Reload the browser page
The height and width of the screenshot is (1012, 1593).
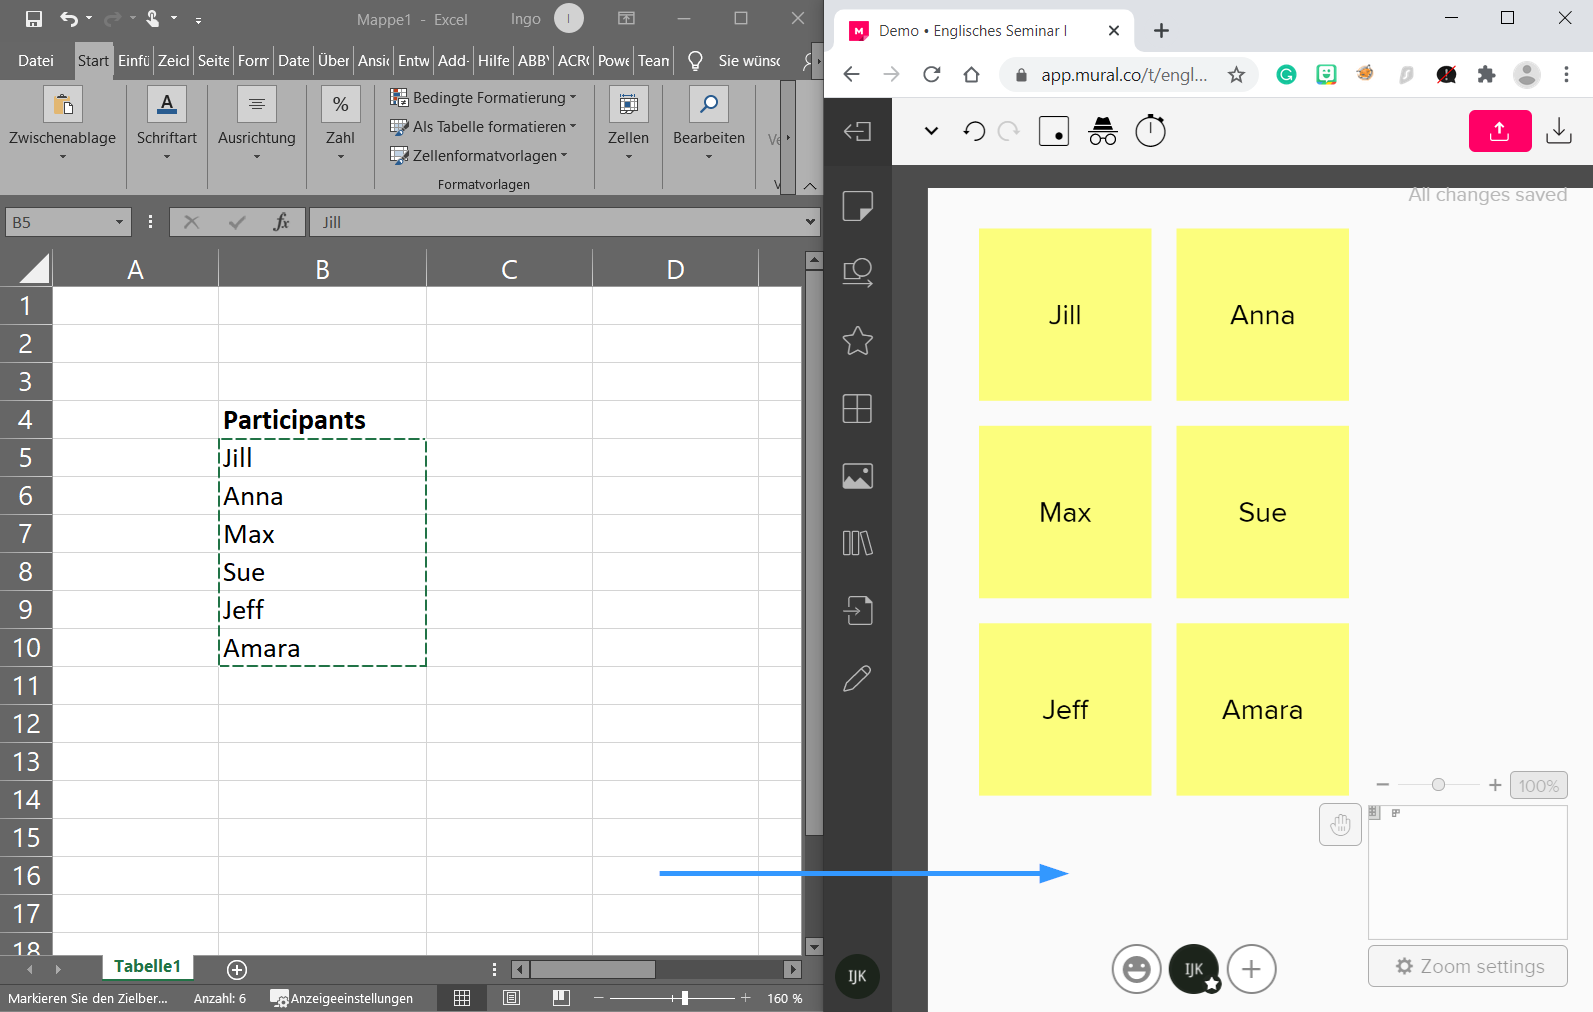tap(931, 75)
